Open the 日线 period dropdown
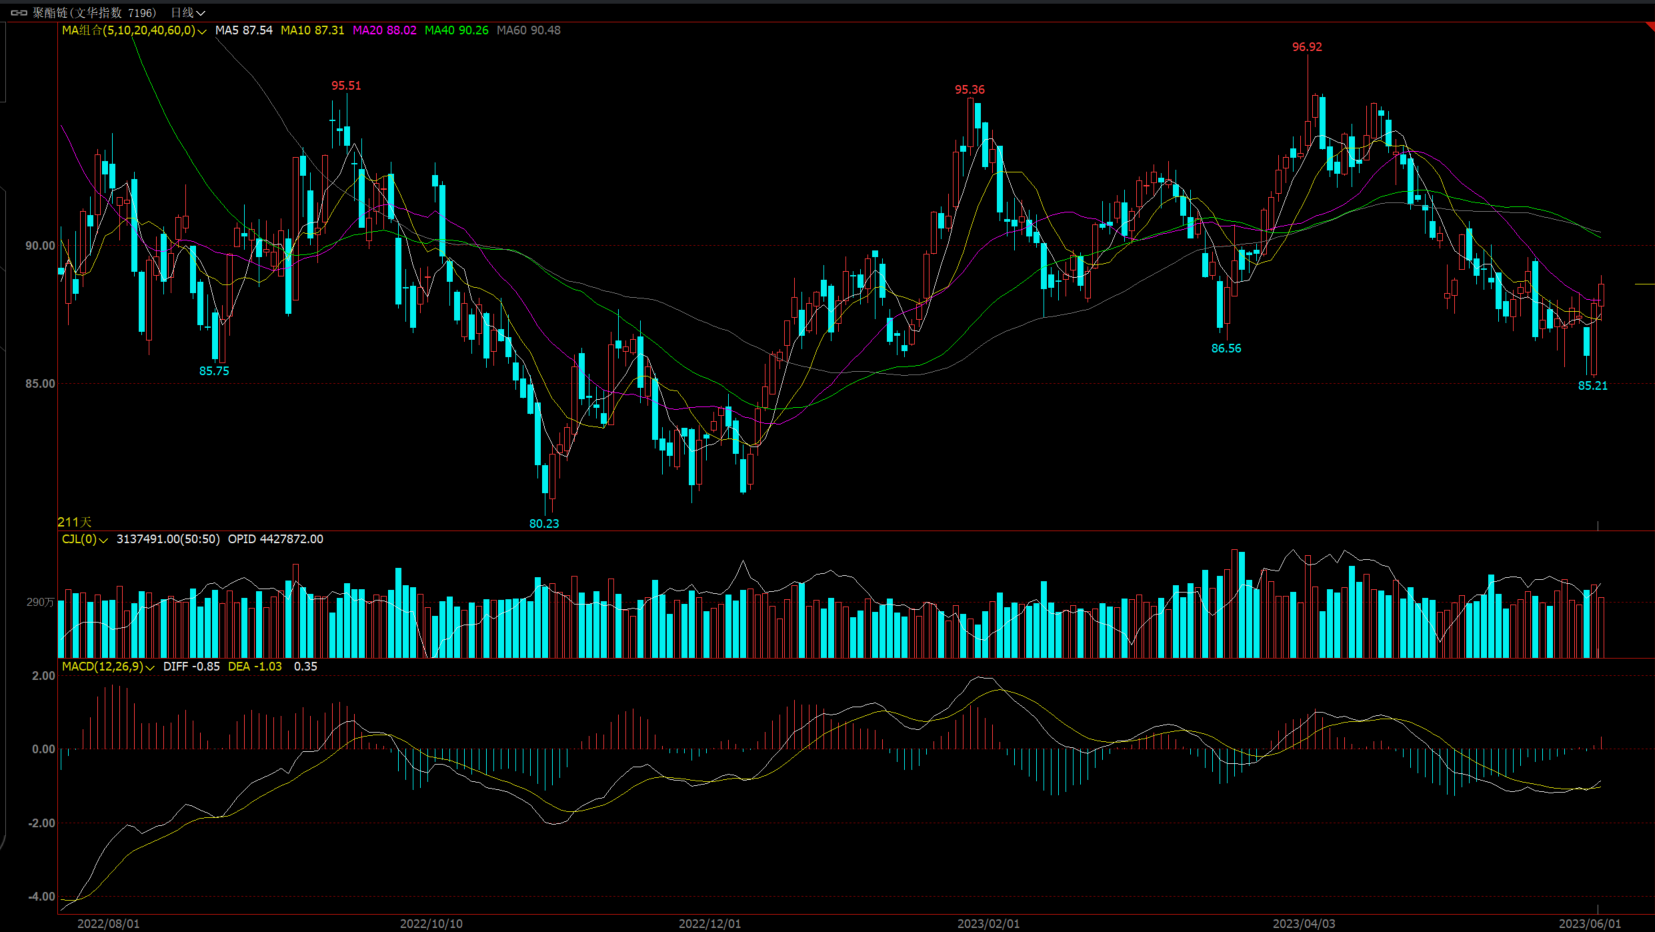 click(x=187, y=13)
